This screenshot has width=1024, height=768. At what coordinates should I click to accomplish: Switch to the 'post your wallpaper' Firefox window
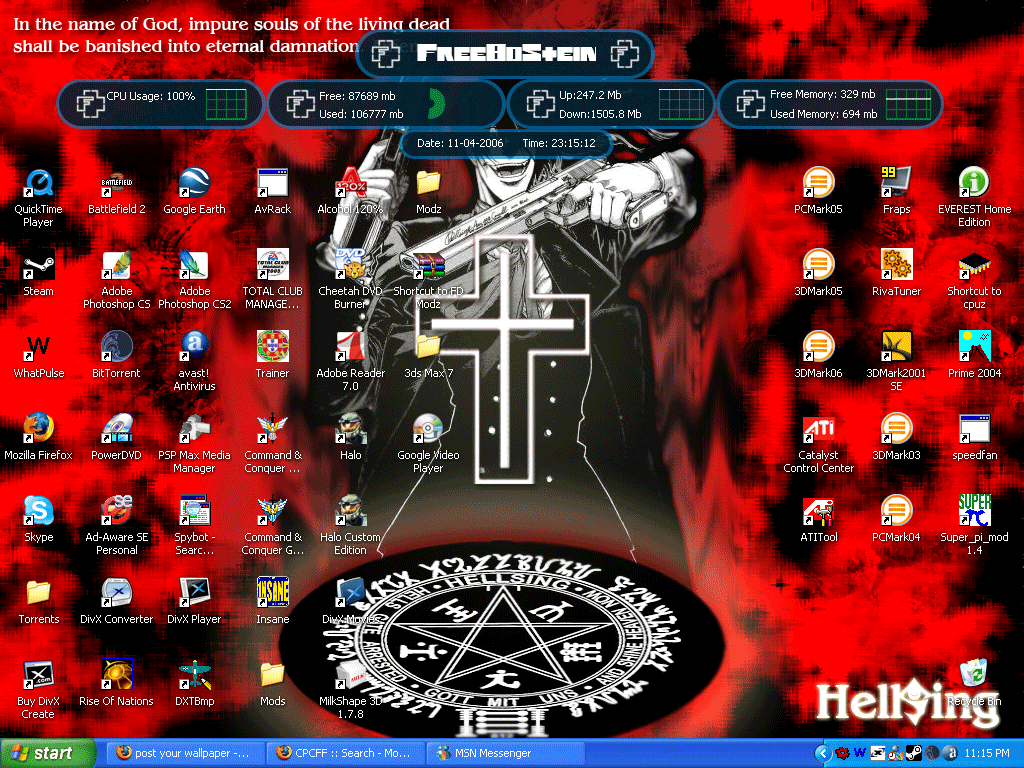[x=183, y=753]
